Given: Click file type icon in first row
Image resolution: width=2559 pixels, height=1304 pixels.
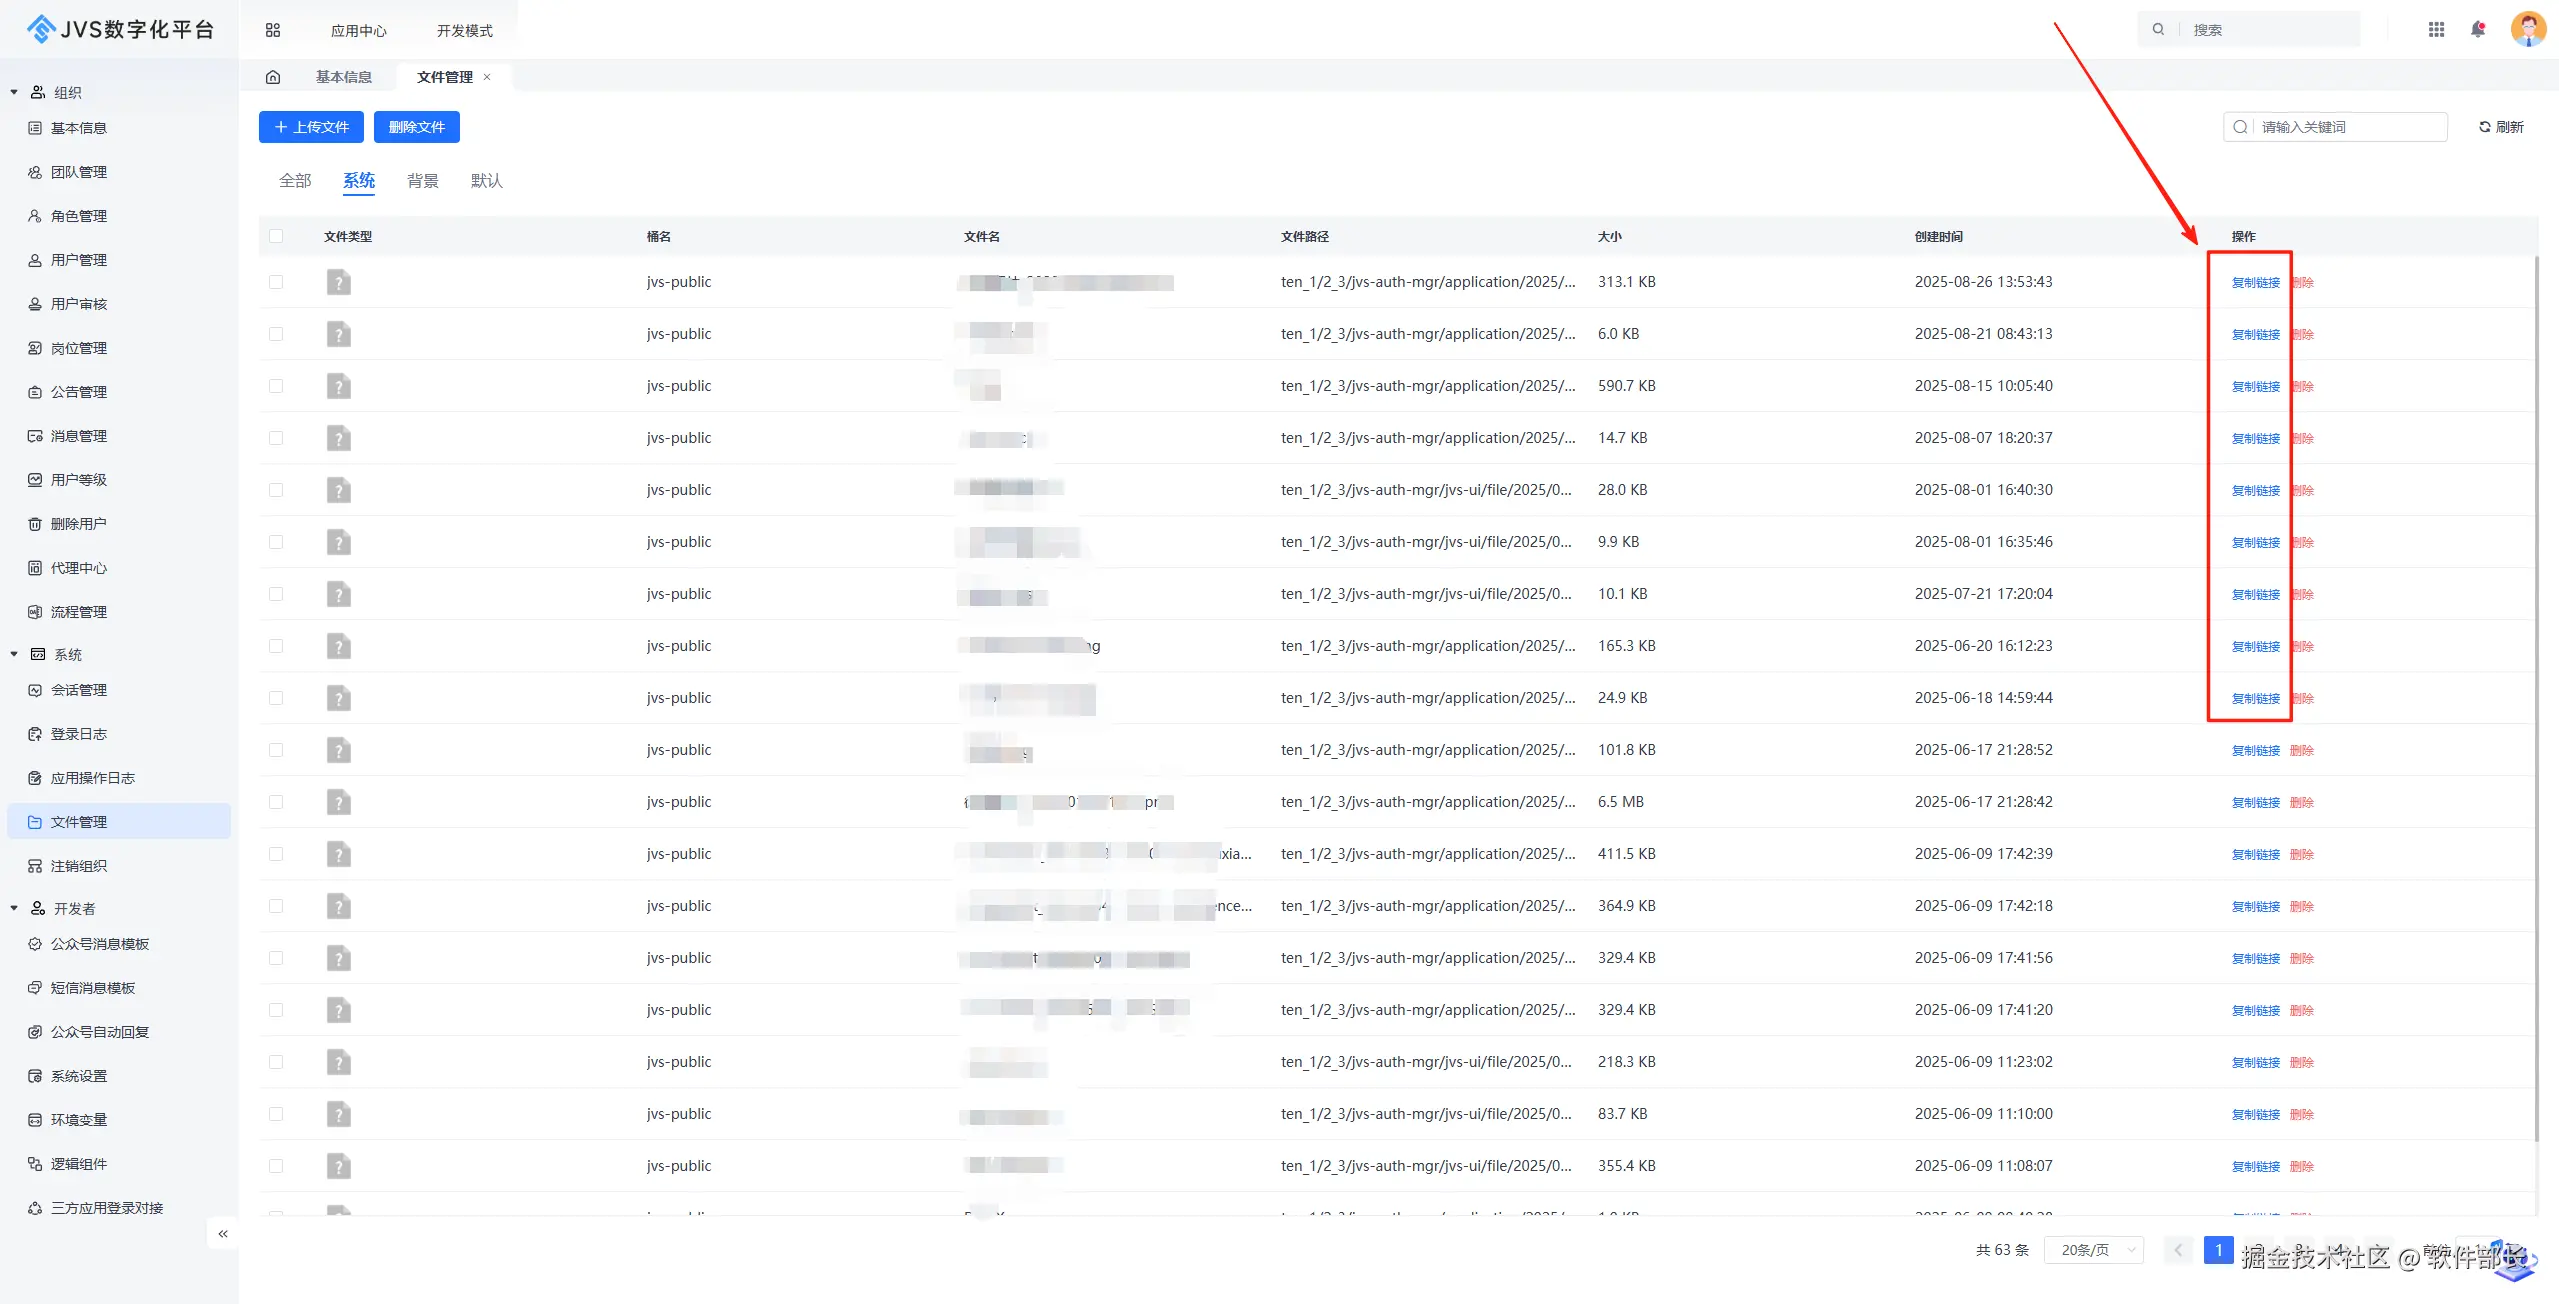Looking at the screenshot, I should coord(339,282).
